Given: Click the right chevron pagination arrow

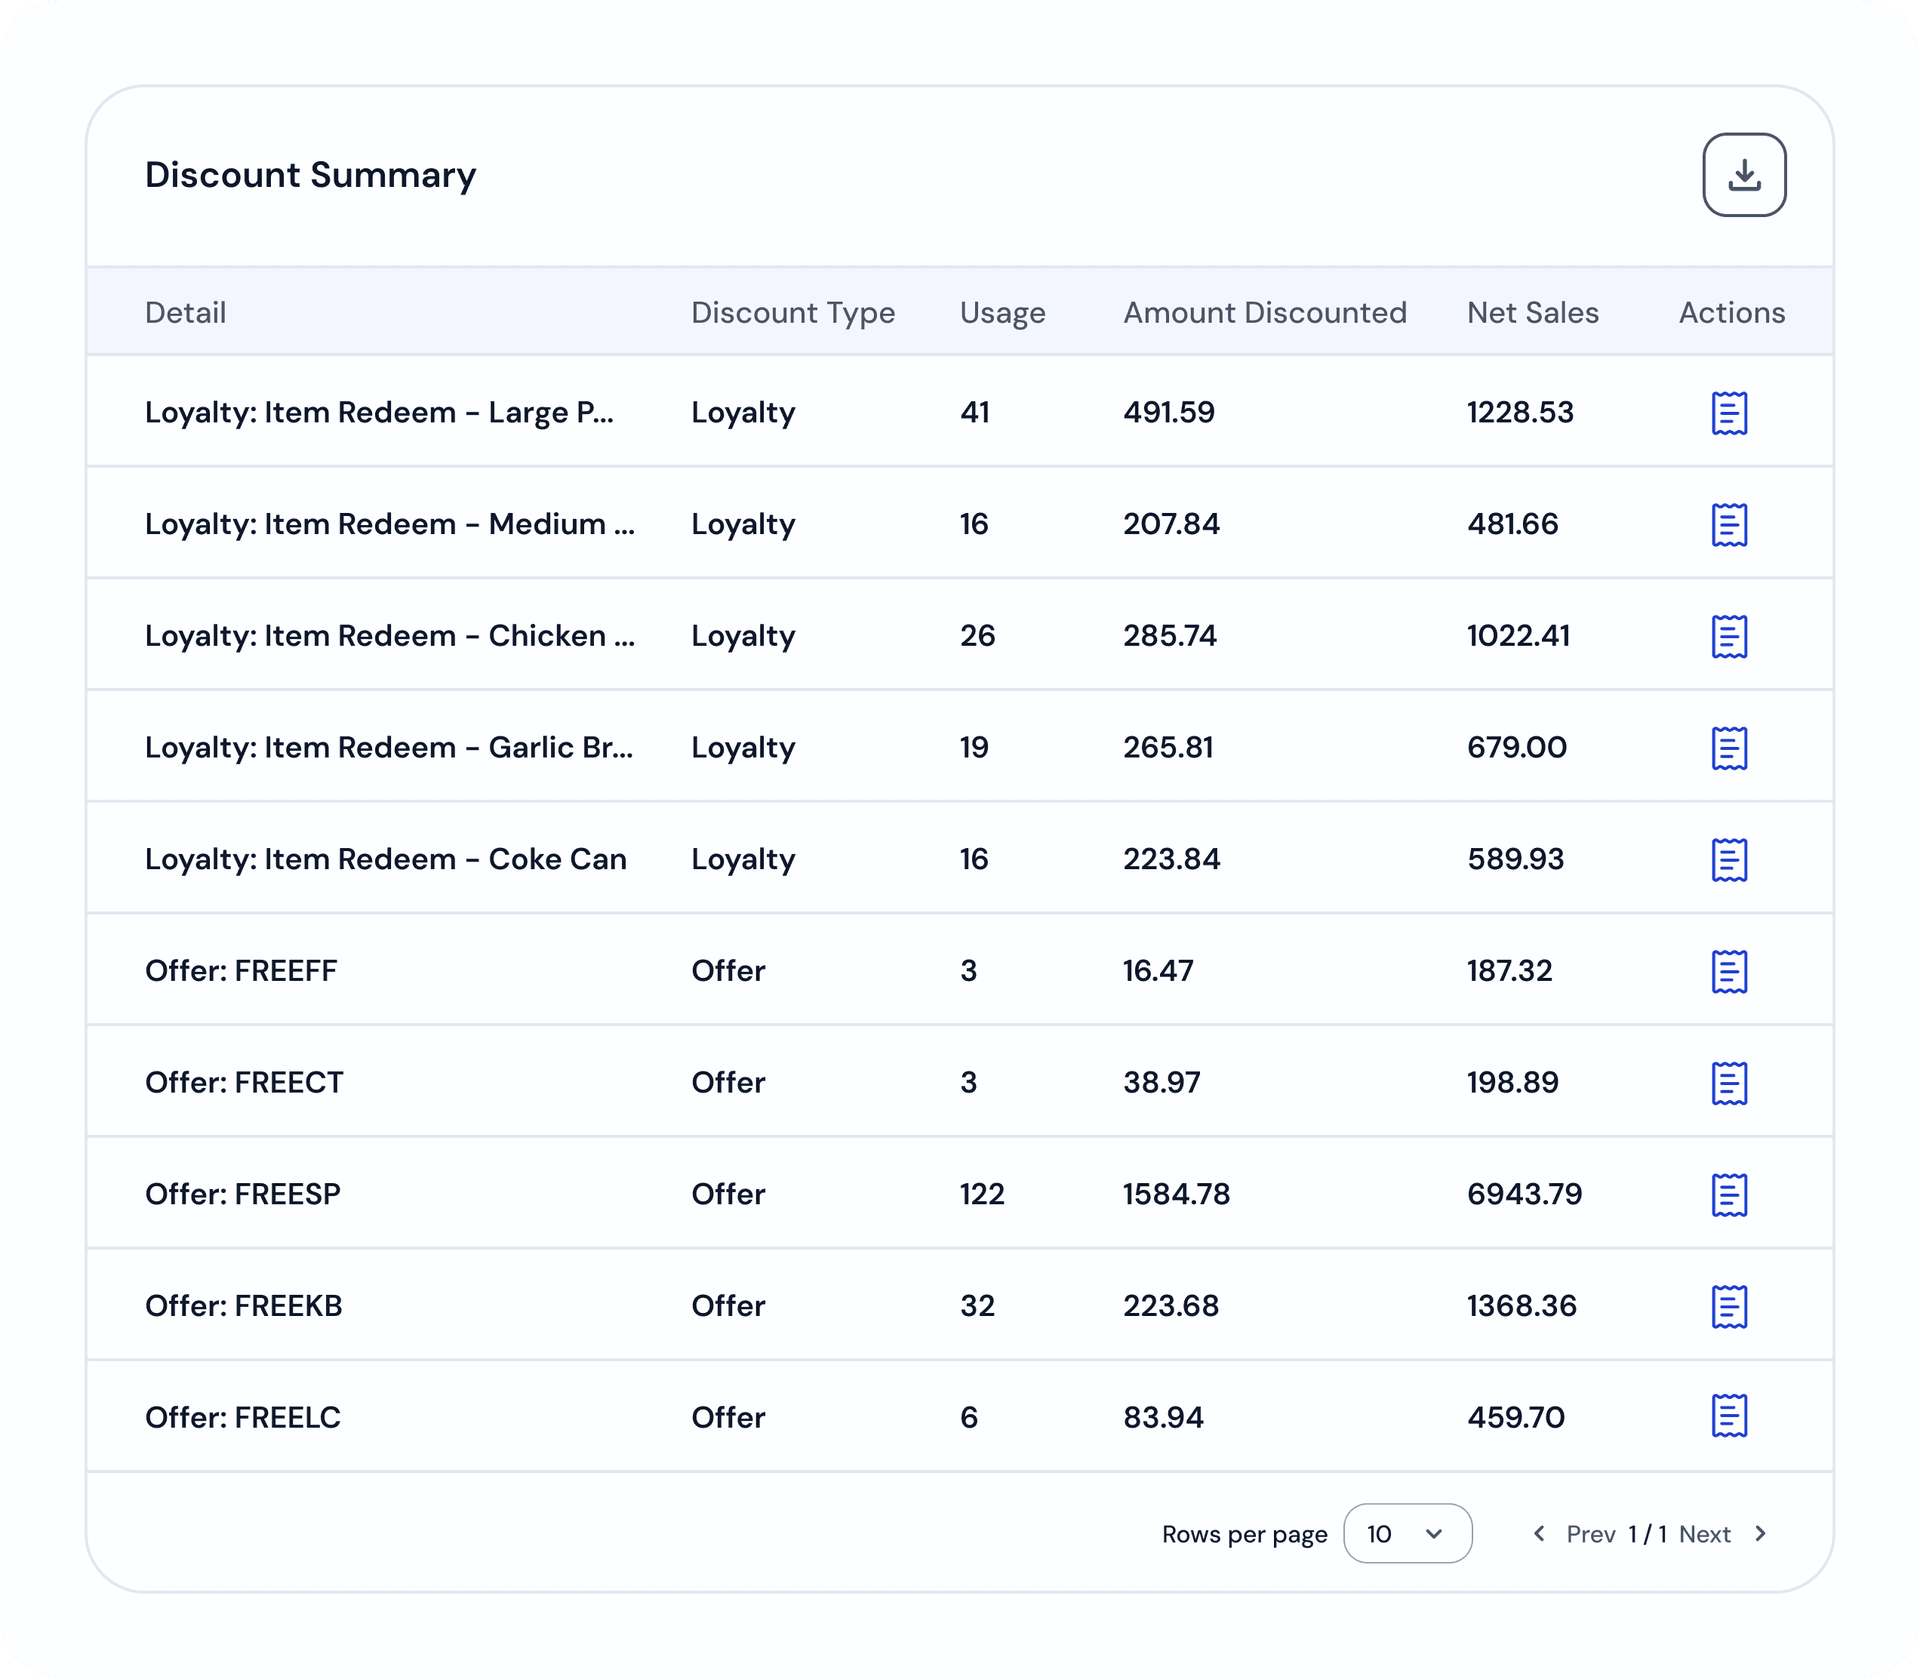Looking at the screenshot, I should click(x=1761, y=1533).
